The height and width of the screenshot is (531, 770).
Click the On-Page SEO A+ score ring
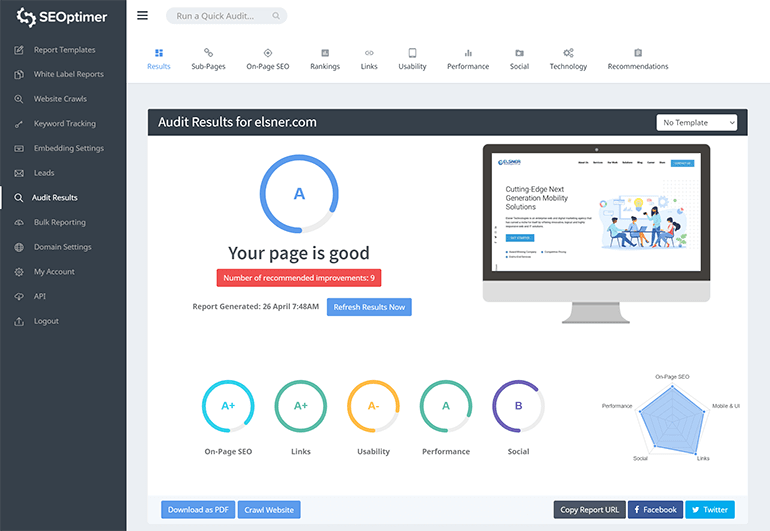coord(228,406)
